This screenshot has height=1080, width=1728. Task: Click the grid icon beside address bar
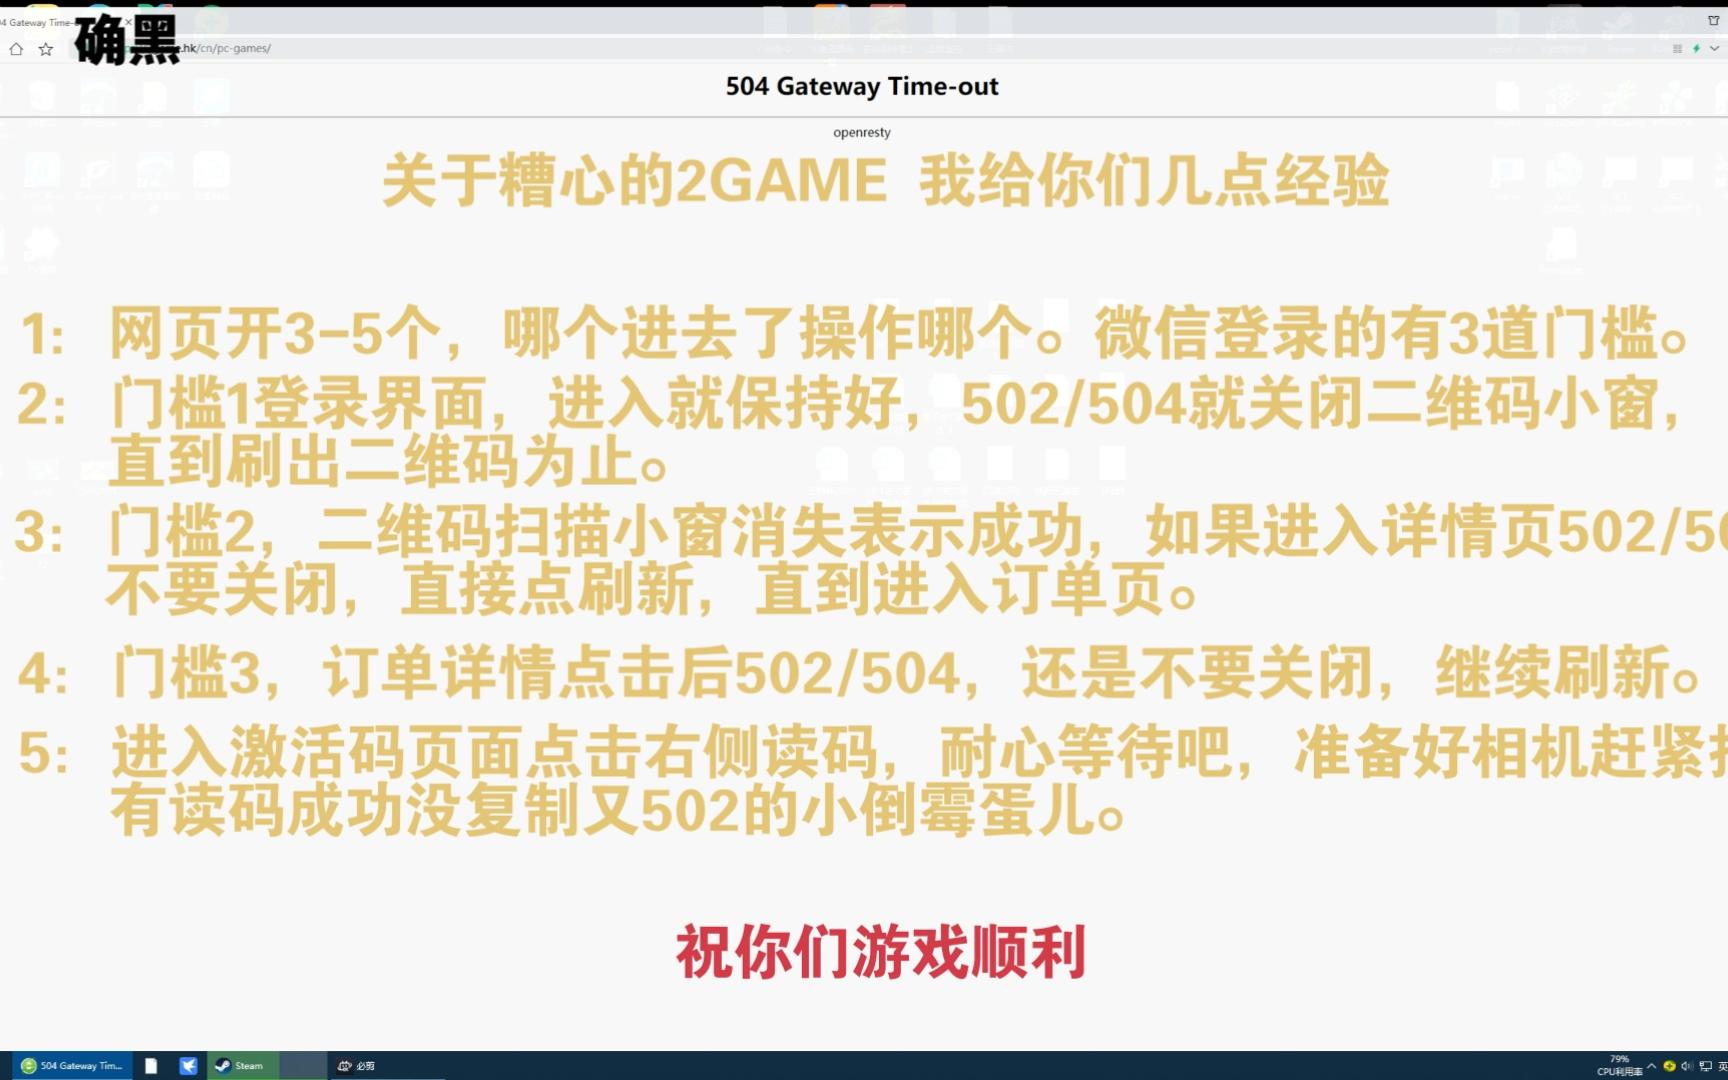coord(1677,48)
